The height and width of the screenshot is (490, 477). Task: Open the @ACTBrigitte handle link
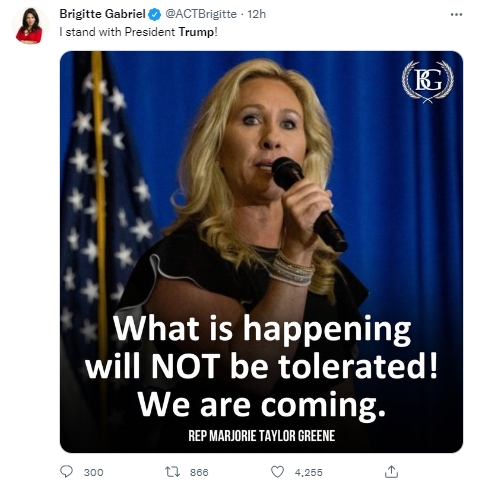tap(201, 14)
